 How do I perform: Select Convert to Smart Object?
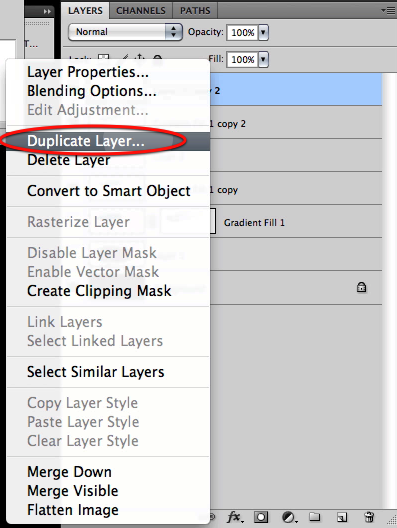(x=108, y=191)
